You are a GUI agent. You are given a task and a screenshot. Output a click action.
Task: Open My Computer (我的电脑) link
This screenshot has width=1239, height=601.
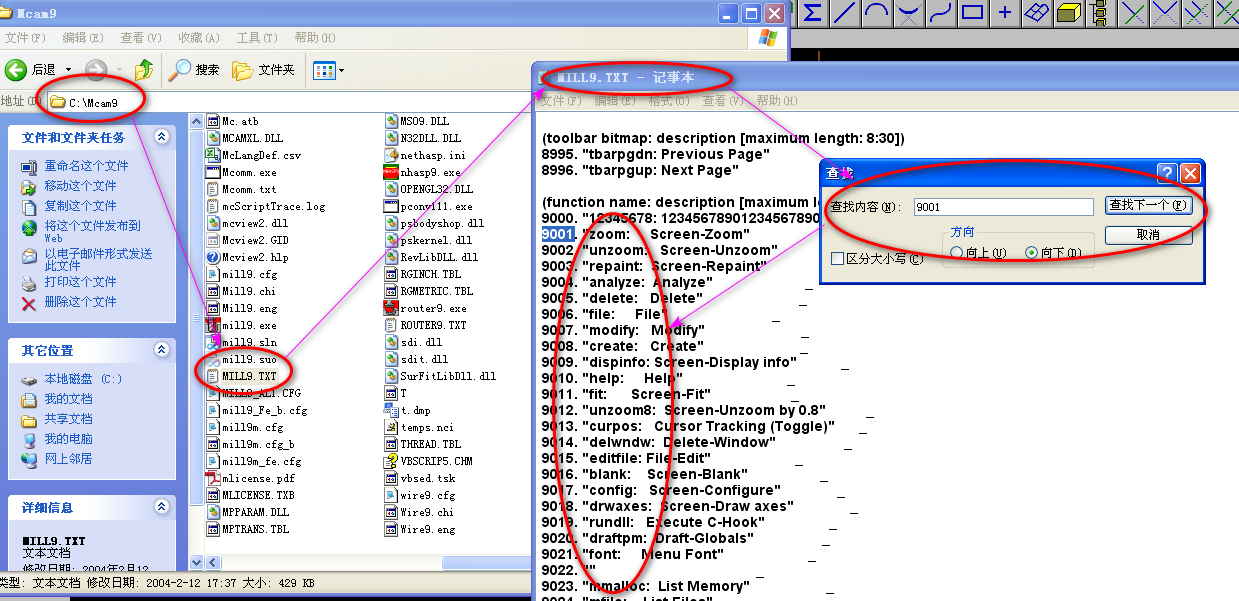[68, 439]
